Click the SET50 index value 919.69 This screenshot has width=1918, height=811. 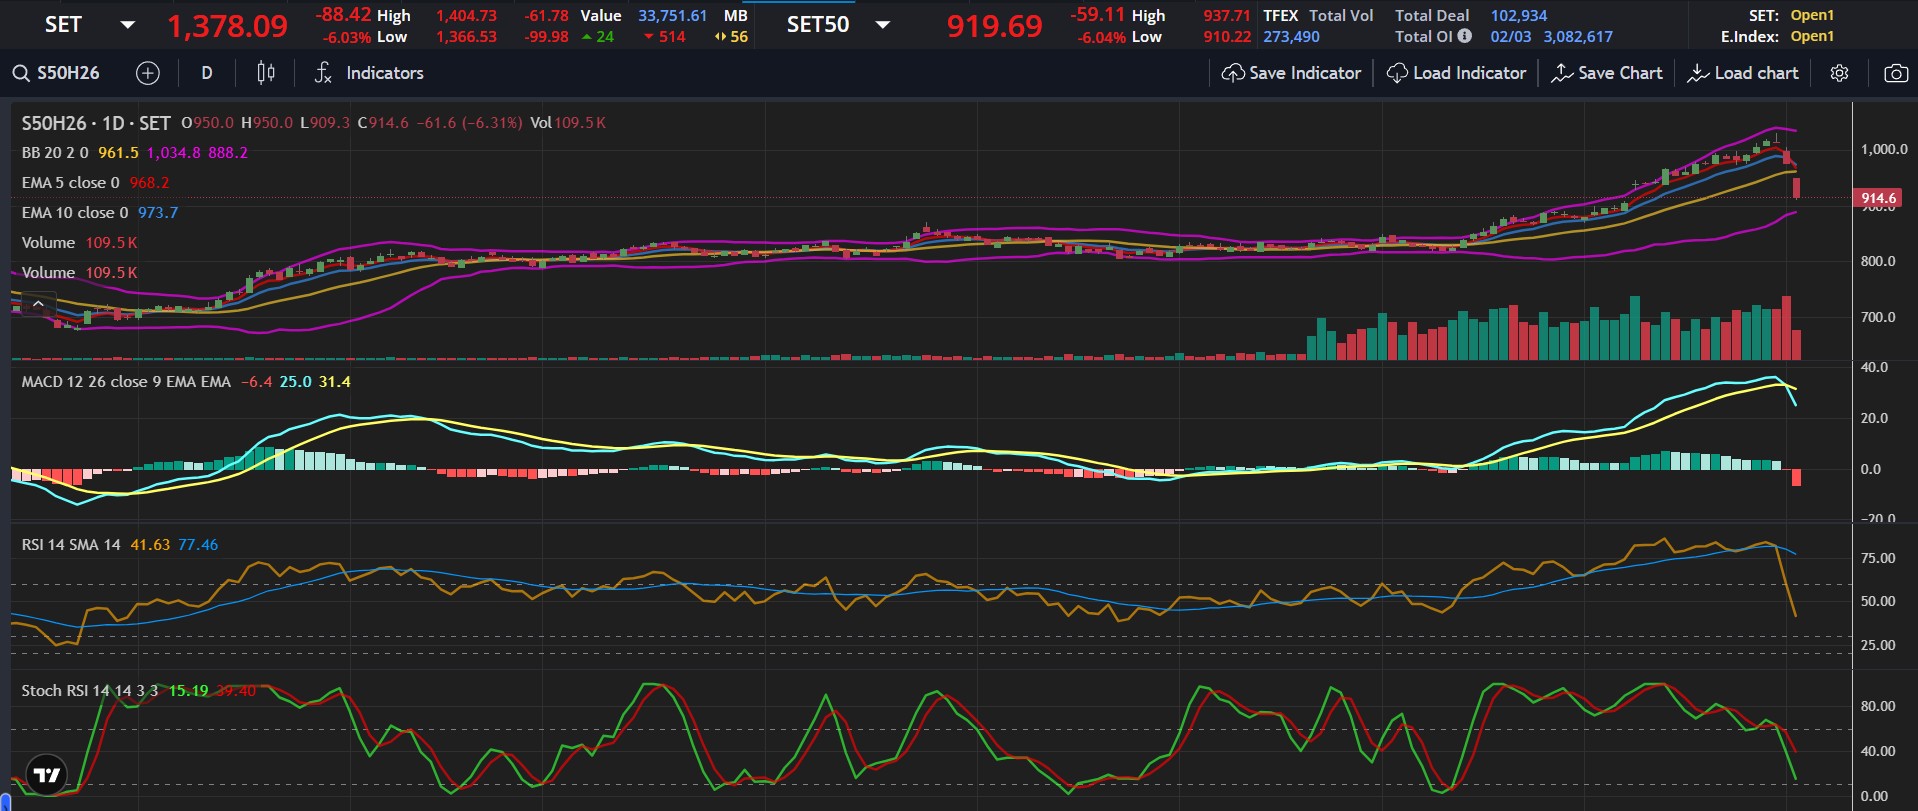pyautogui.click(x=994, y=26)
